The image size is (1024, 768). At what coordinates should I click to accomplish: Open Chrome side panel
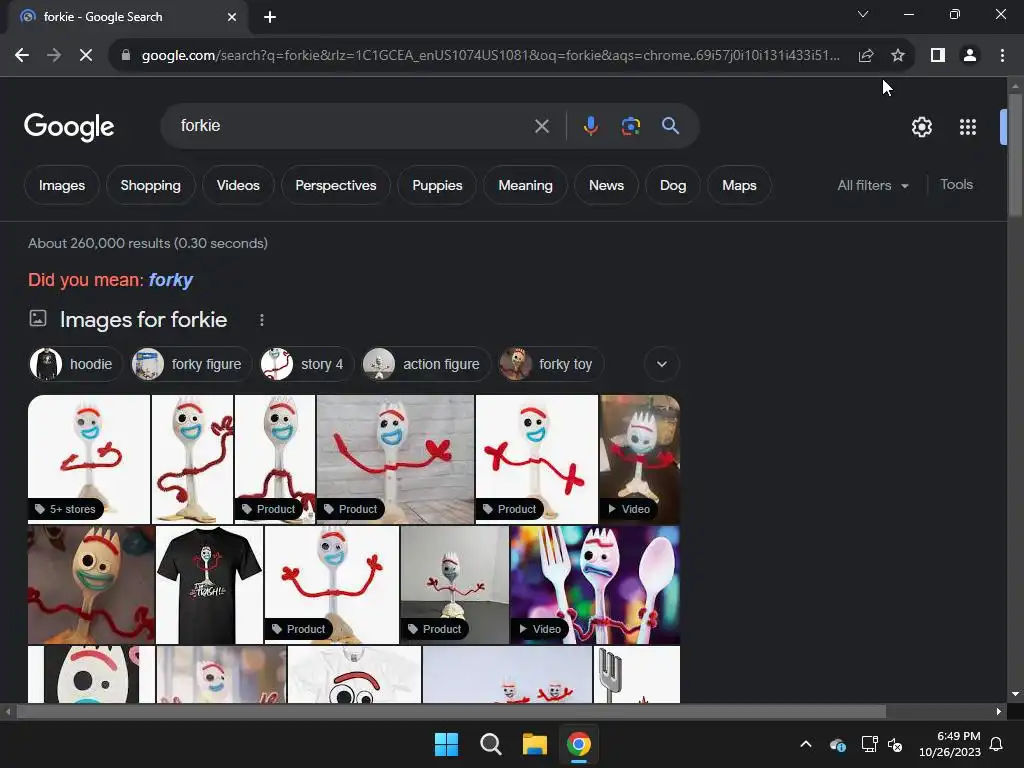click(938, 56)
